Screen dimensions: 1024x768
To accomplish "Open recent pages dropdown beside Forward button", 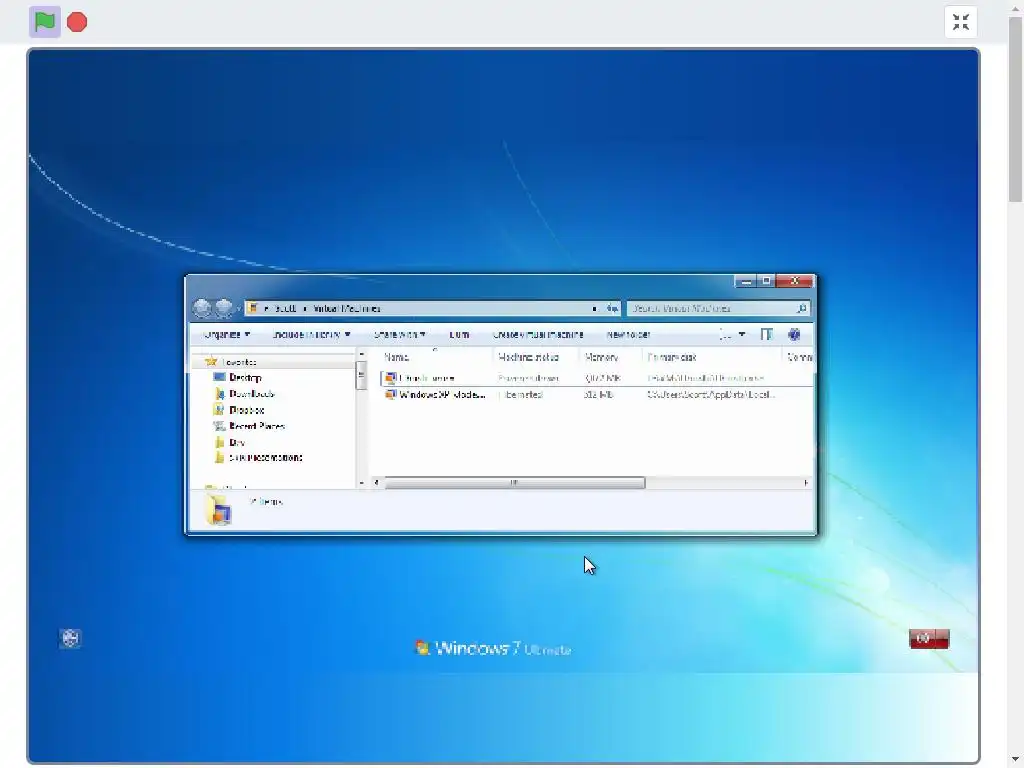I will coord(238,308).
